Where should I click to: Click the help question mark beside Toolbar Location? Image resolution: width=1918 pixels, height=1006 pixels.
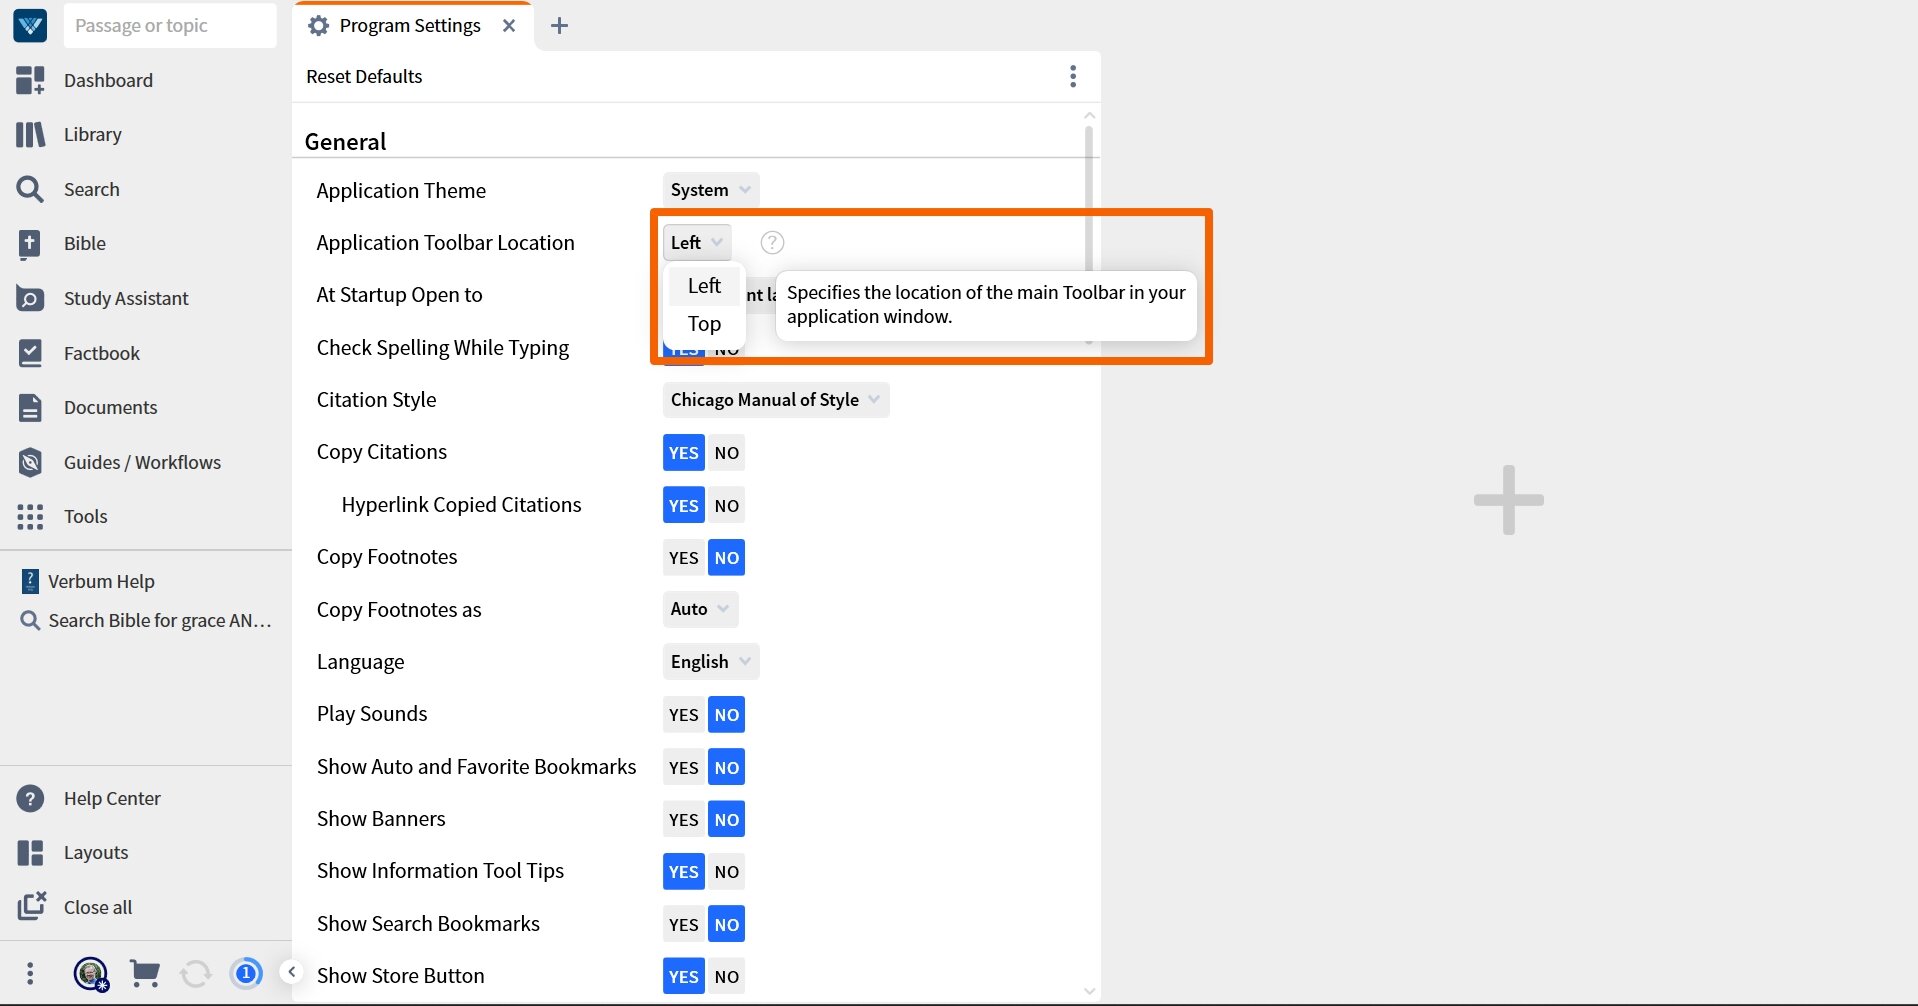tap(772, 242)
